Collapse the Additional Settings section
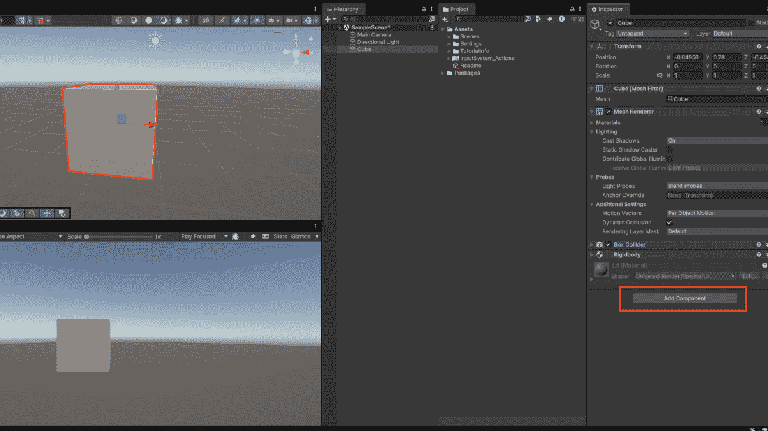The image size is (768, 431). click(592, 204)
